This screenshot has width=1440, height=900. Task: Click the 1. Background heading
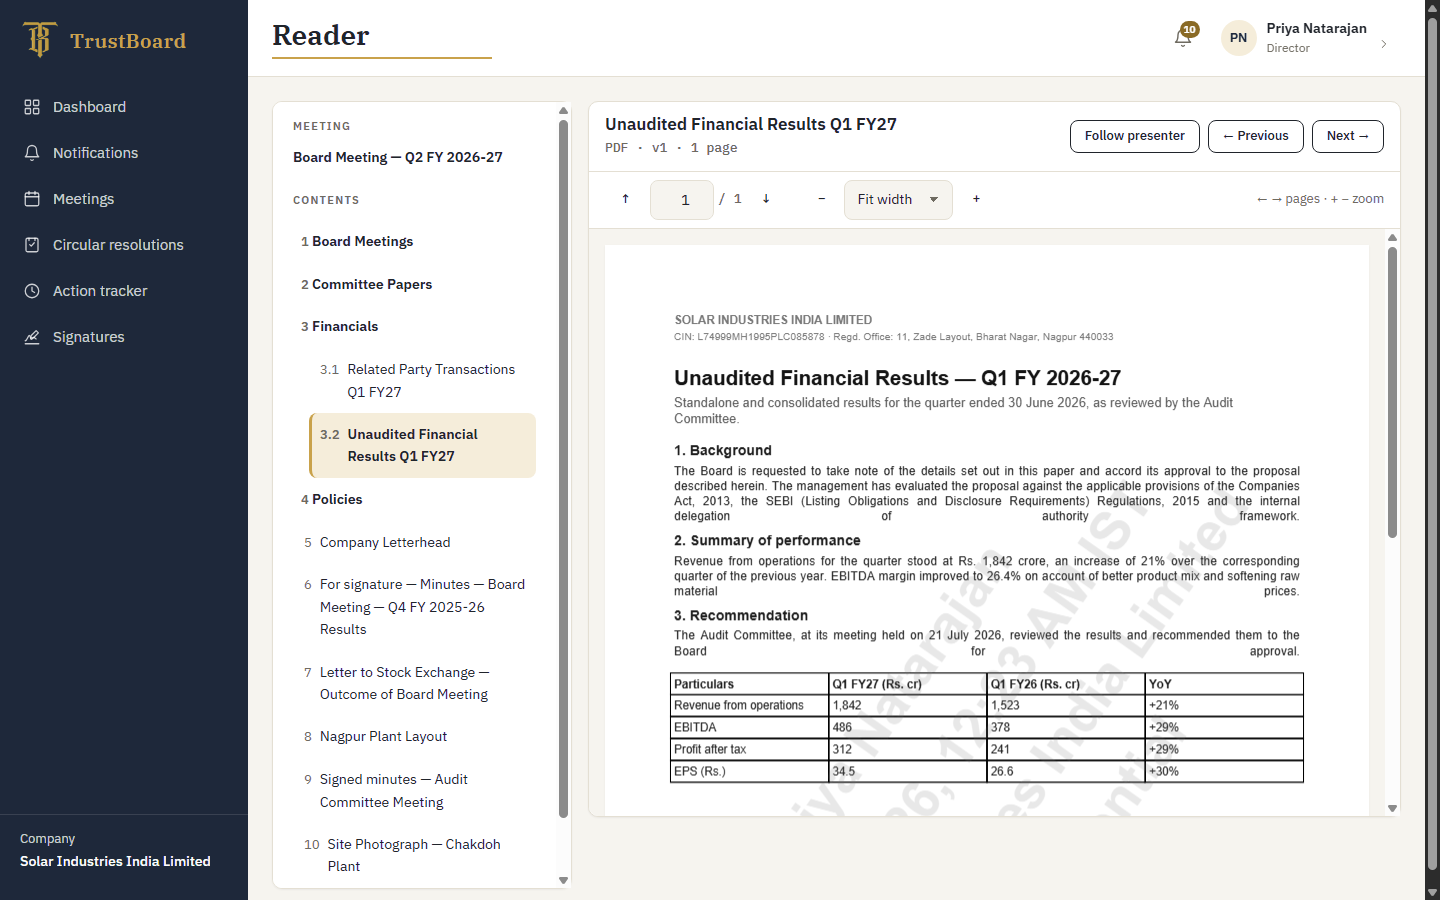(723, 450)
